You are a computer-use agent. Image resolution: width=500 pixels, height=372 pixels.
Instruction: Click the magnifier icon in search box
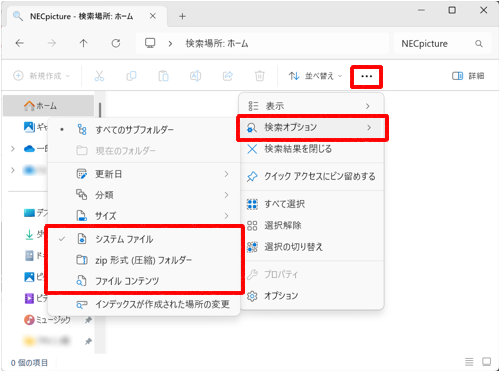point(479,43)
